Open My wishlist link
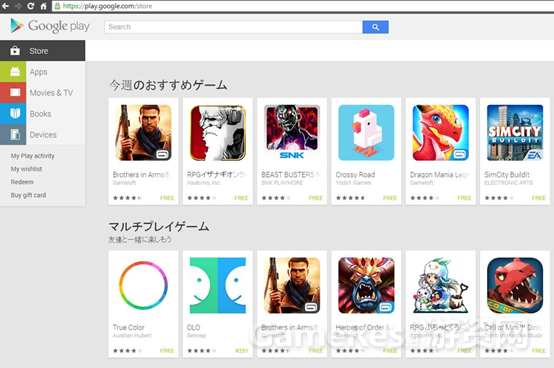 coord(26,169)
